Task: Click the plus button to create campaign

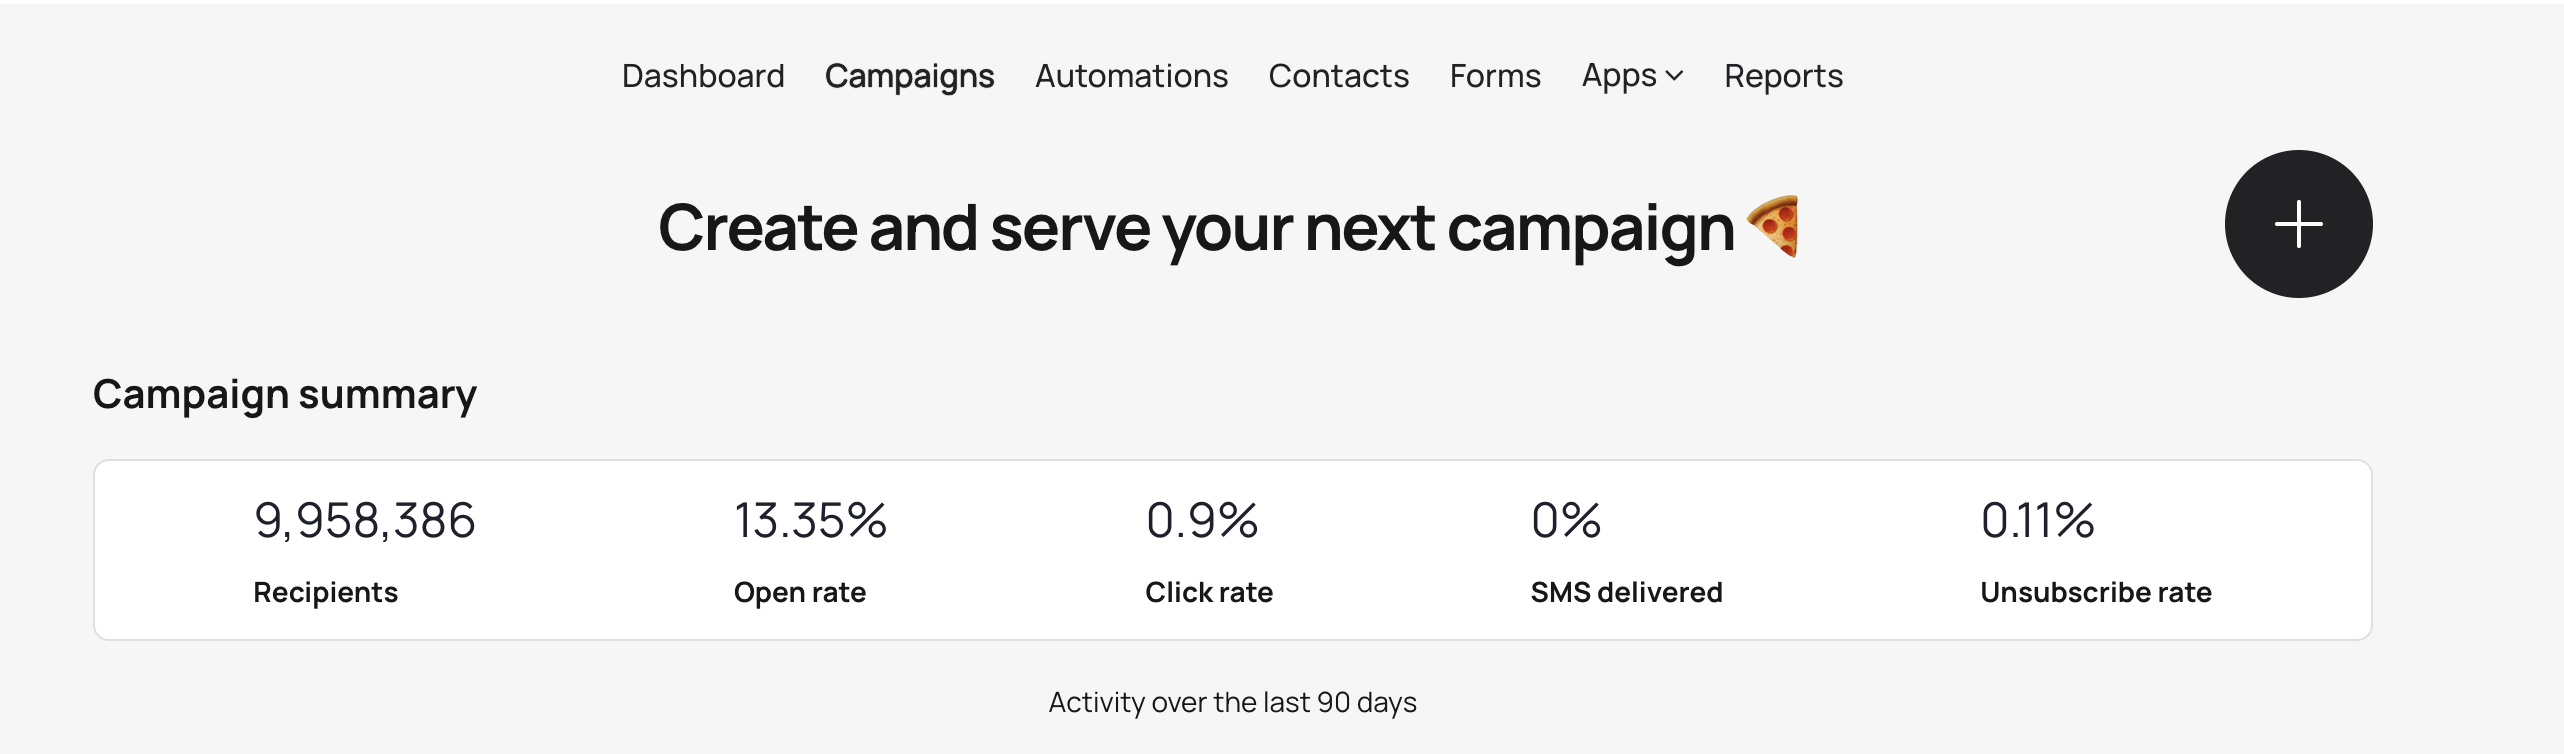Action: click(2297, 224)
